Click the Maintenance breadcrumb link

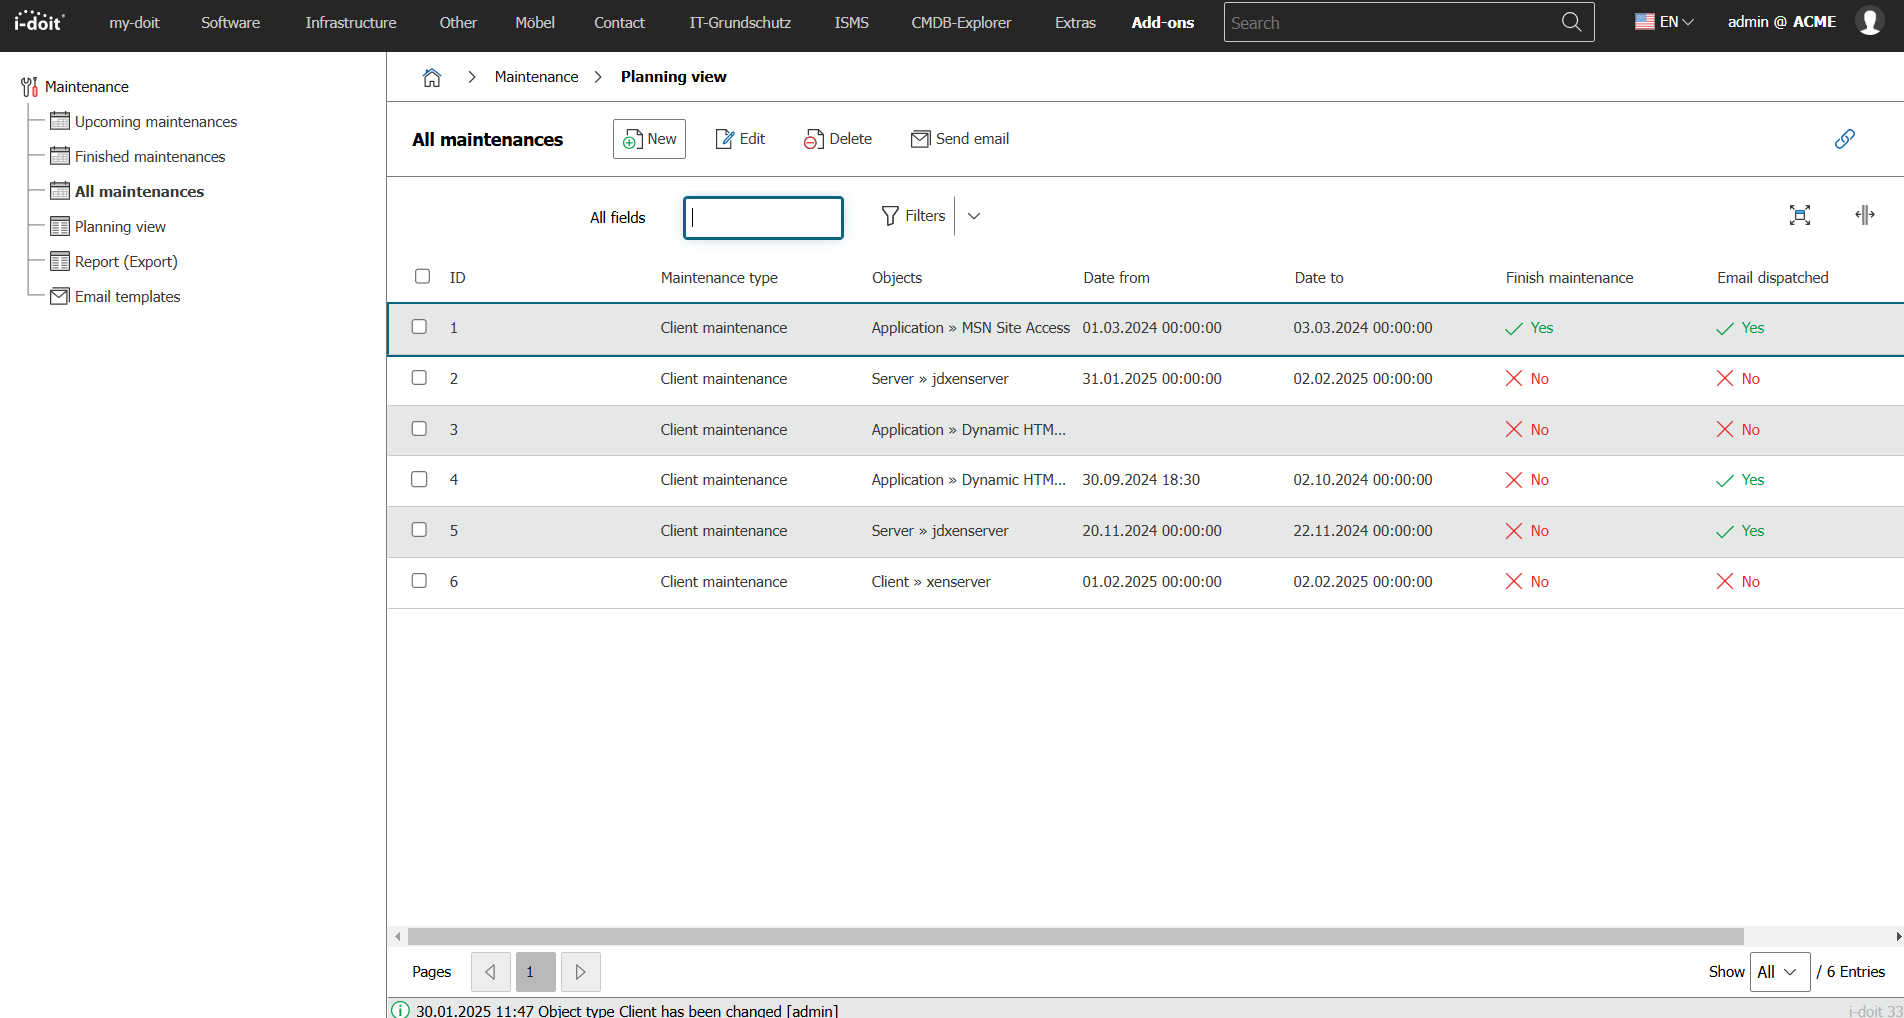pyautogui.click(x=536, y=77)
